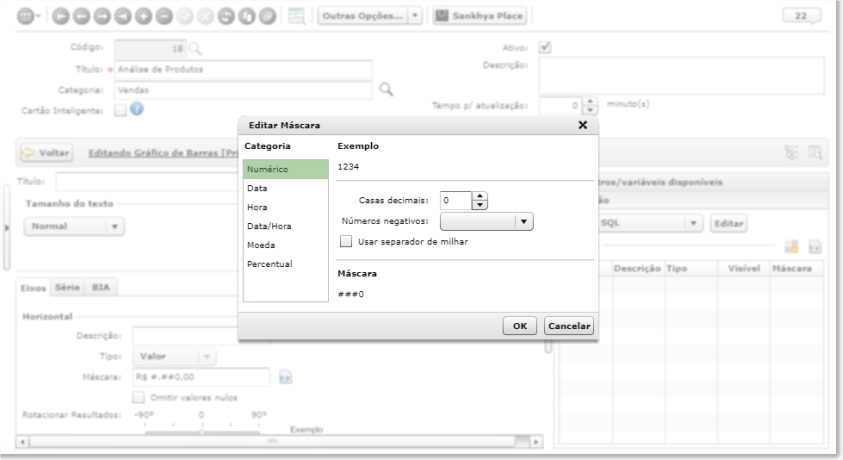Switch to the Série tab
Viewport: 843px width, 460px height.
point(67,288)
